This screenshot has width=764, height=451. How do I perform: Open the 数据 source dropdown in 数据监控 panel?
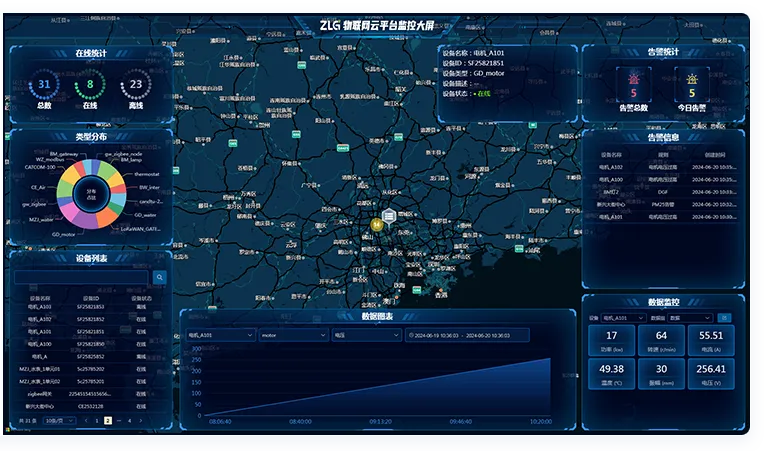pyautogui.click(x=690, y=318)
